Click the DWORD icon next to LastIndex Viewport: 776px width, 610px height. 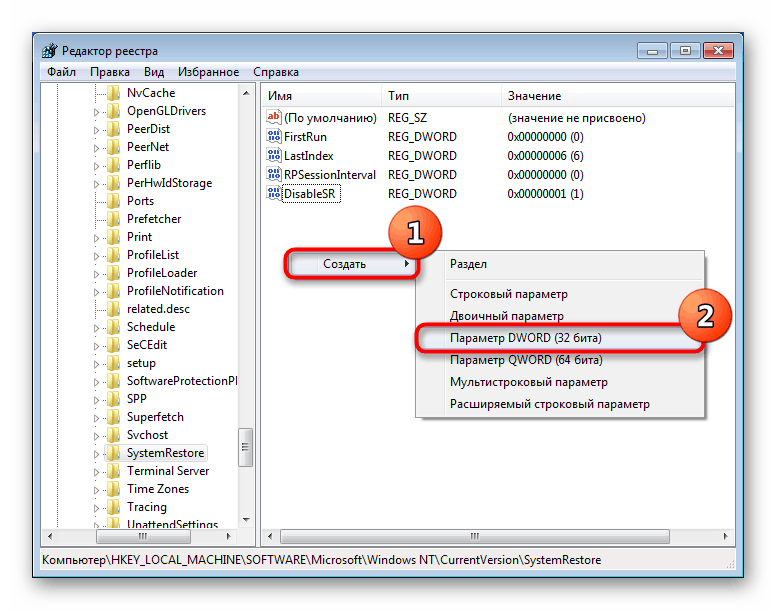click(274, 155)
